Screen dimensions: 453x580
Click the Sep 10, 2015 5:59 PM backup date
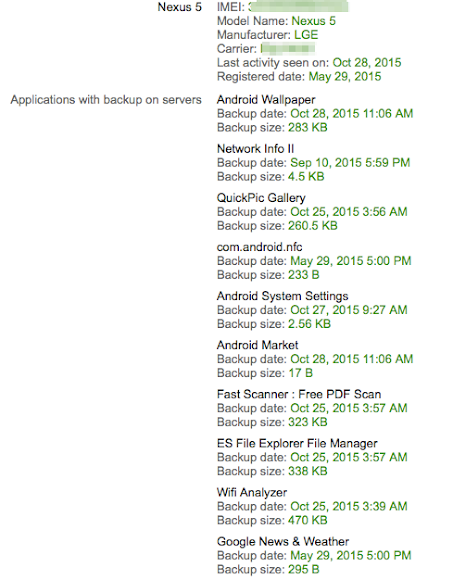[x=350, y=163]
